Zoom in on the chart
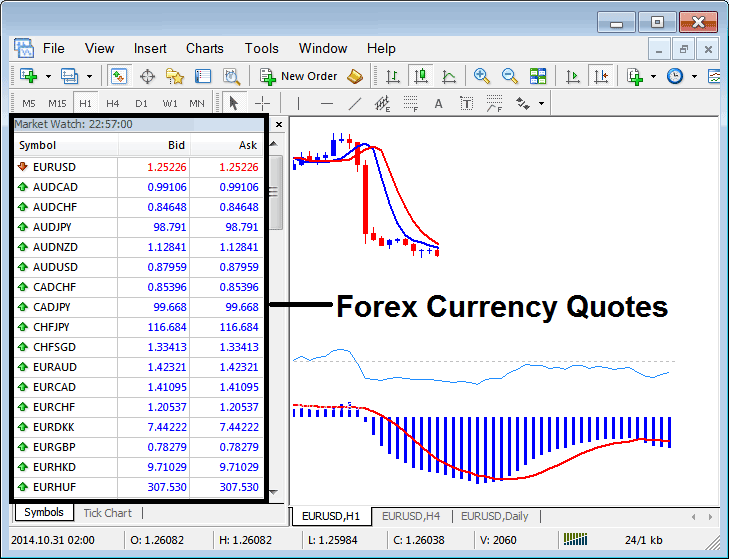 (482, 76)
